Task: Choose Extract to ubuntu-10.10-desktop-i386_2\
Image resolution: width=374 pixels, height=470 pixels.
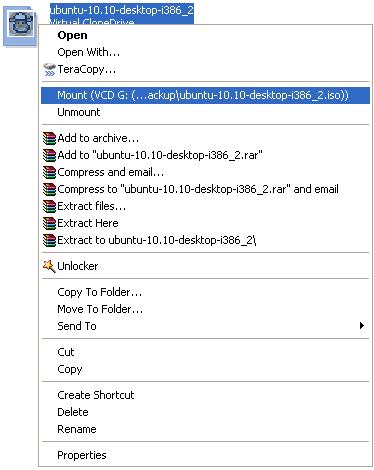Action: (205, 240)
